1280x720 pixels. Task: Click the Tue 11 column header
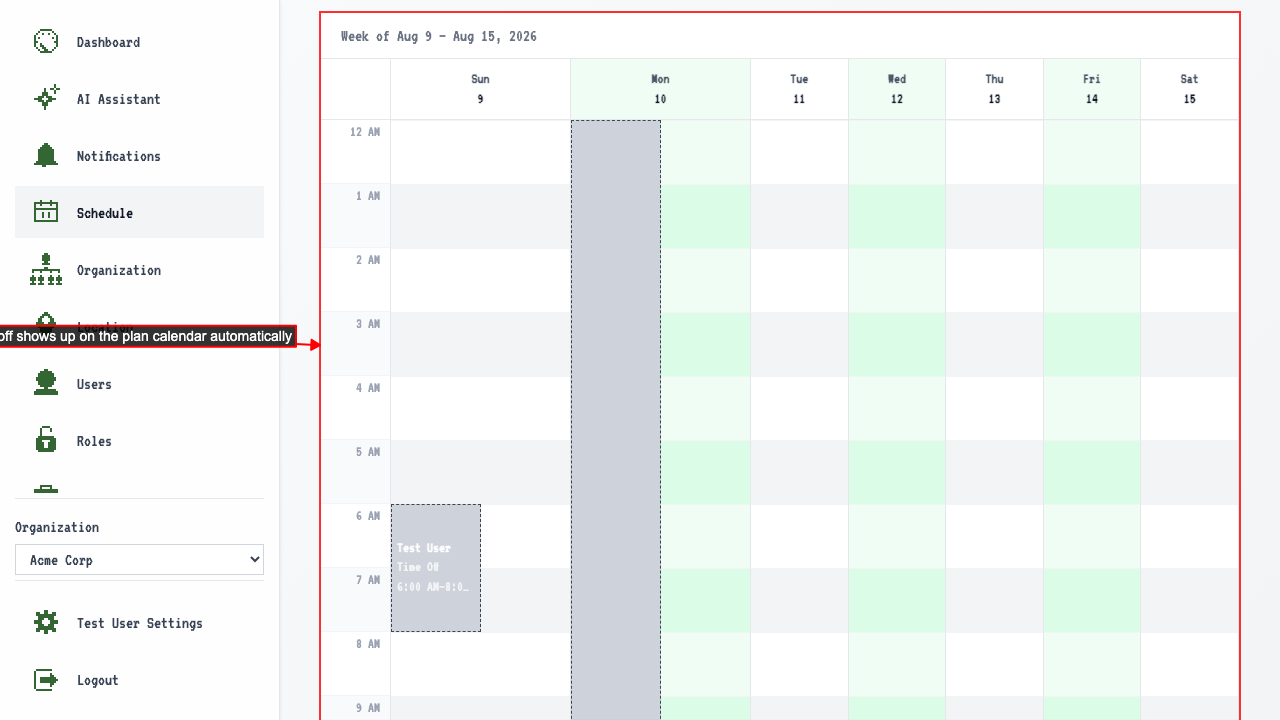click(799, 89)
